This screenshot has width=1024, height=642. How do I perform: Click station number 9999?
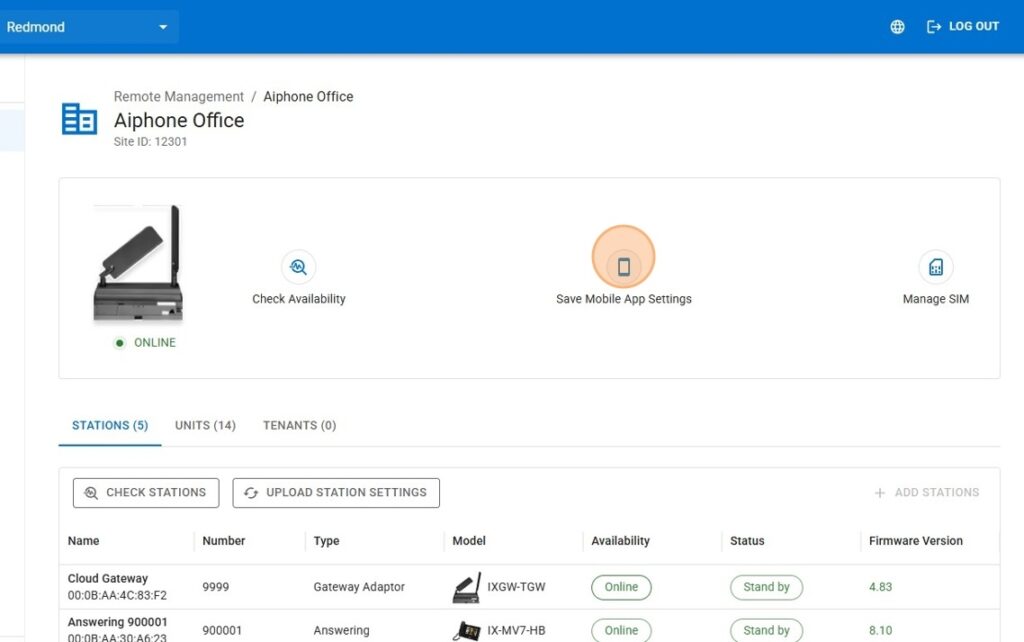coord(216,587)
